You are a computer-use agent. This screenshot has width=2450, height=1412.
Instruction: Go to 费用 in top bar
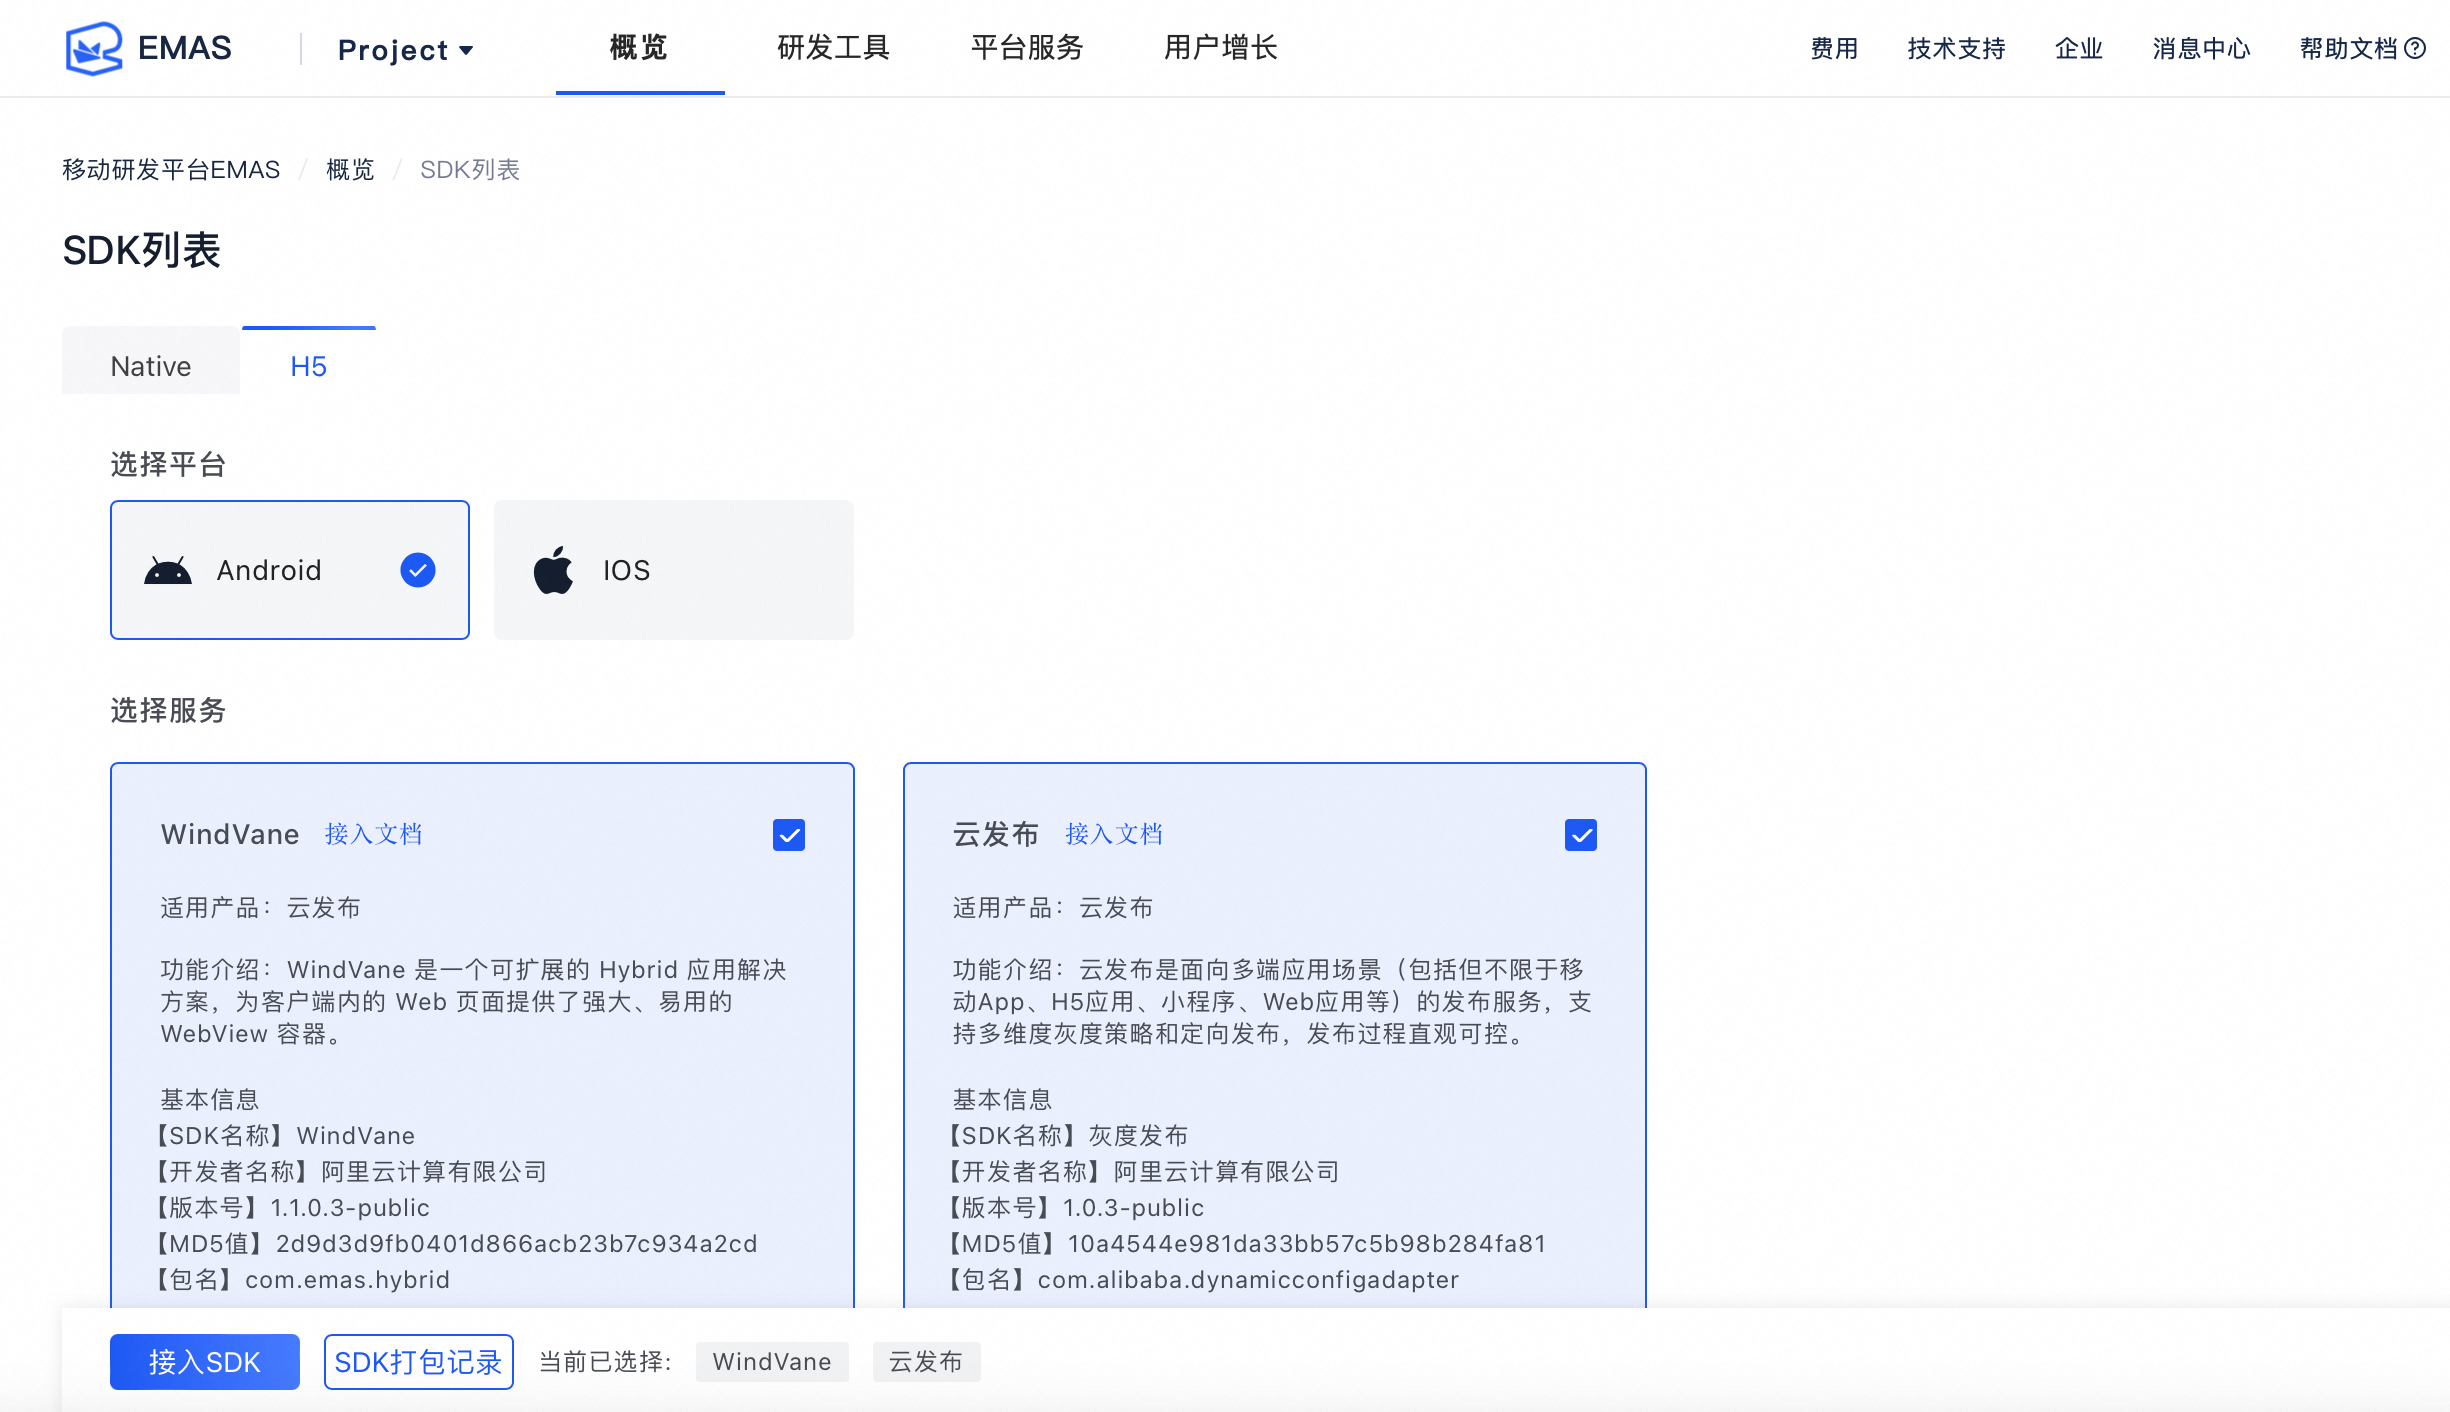pos(1834,48)
